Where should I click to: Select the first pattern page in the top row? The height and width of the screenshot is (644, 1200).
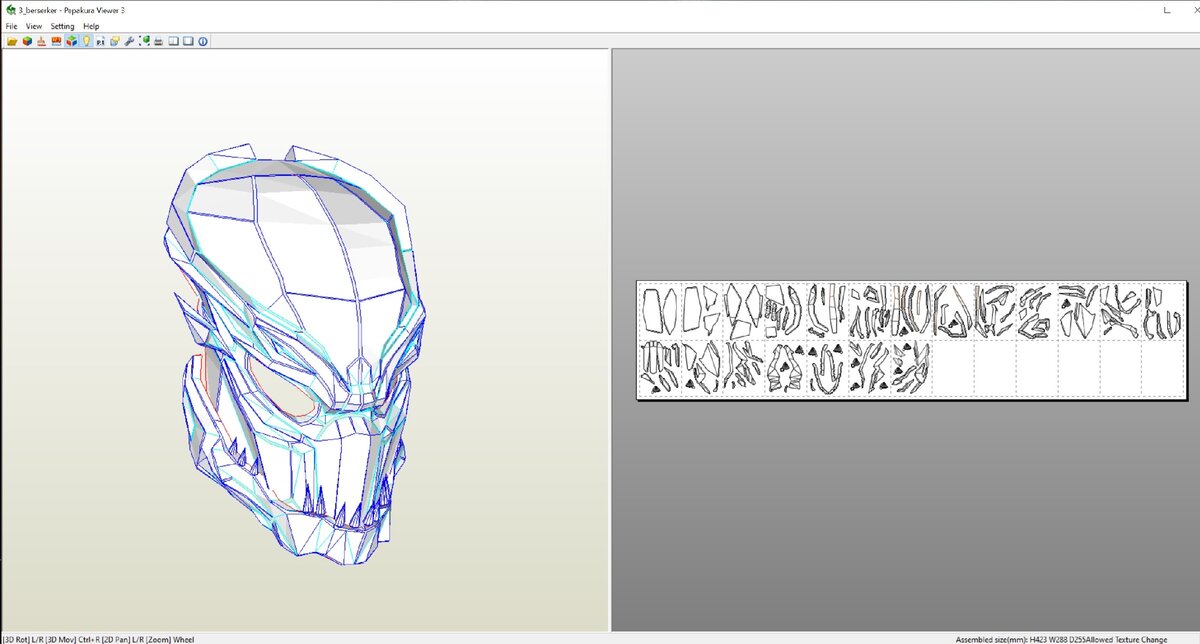660,311
